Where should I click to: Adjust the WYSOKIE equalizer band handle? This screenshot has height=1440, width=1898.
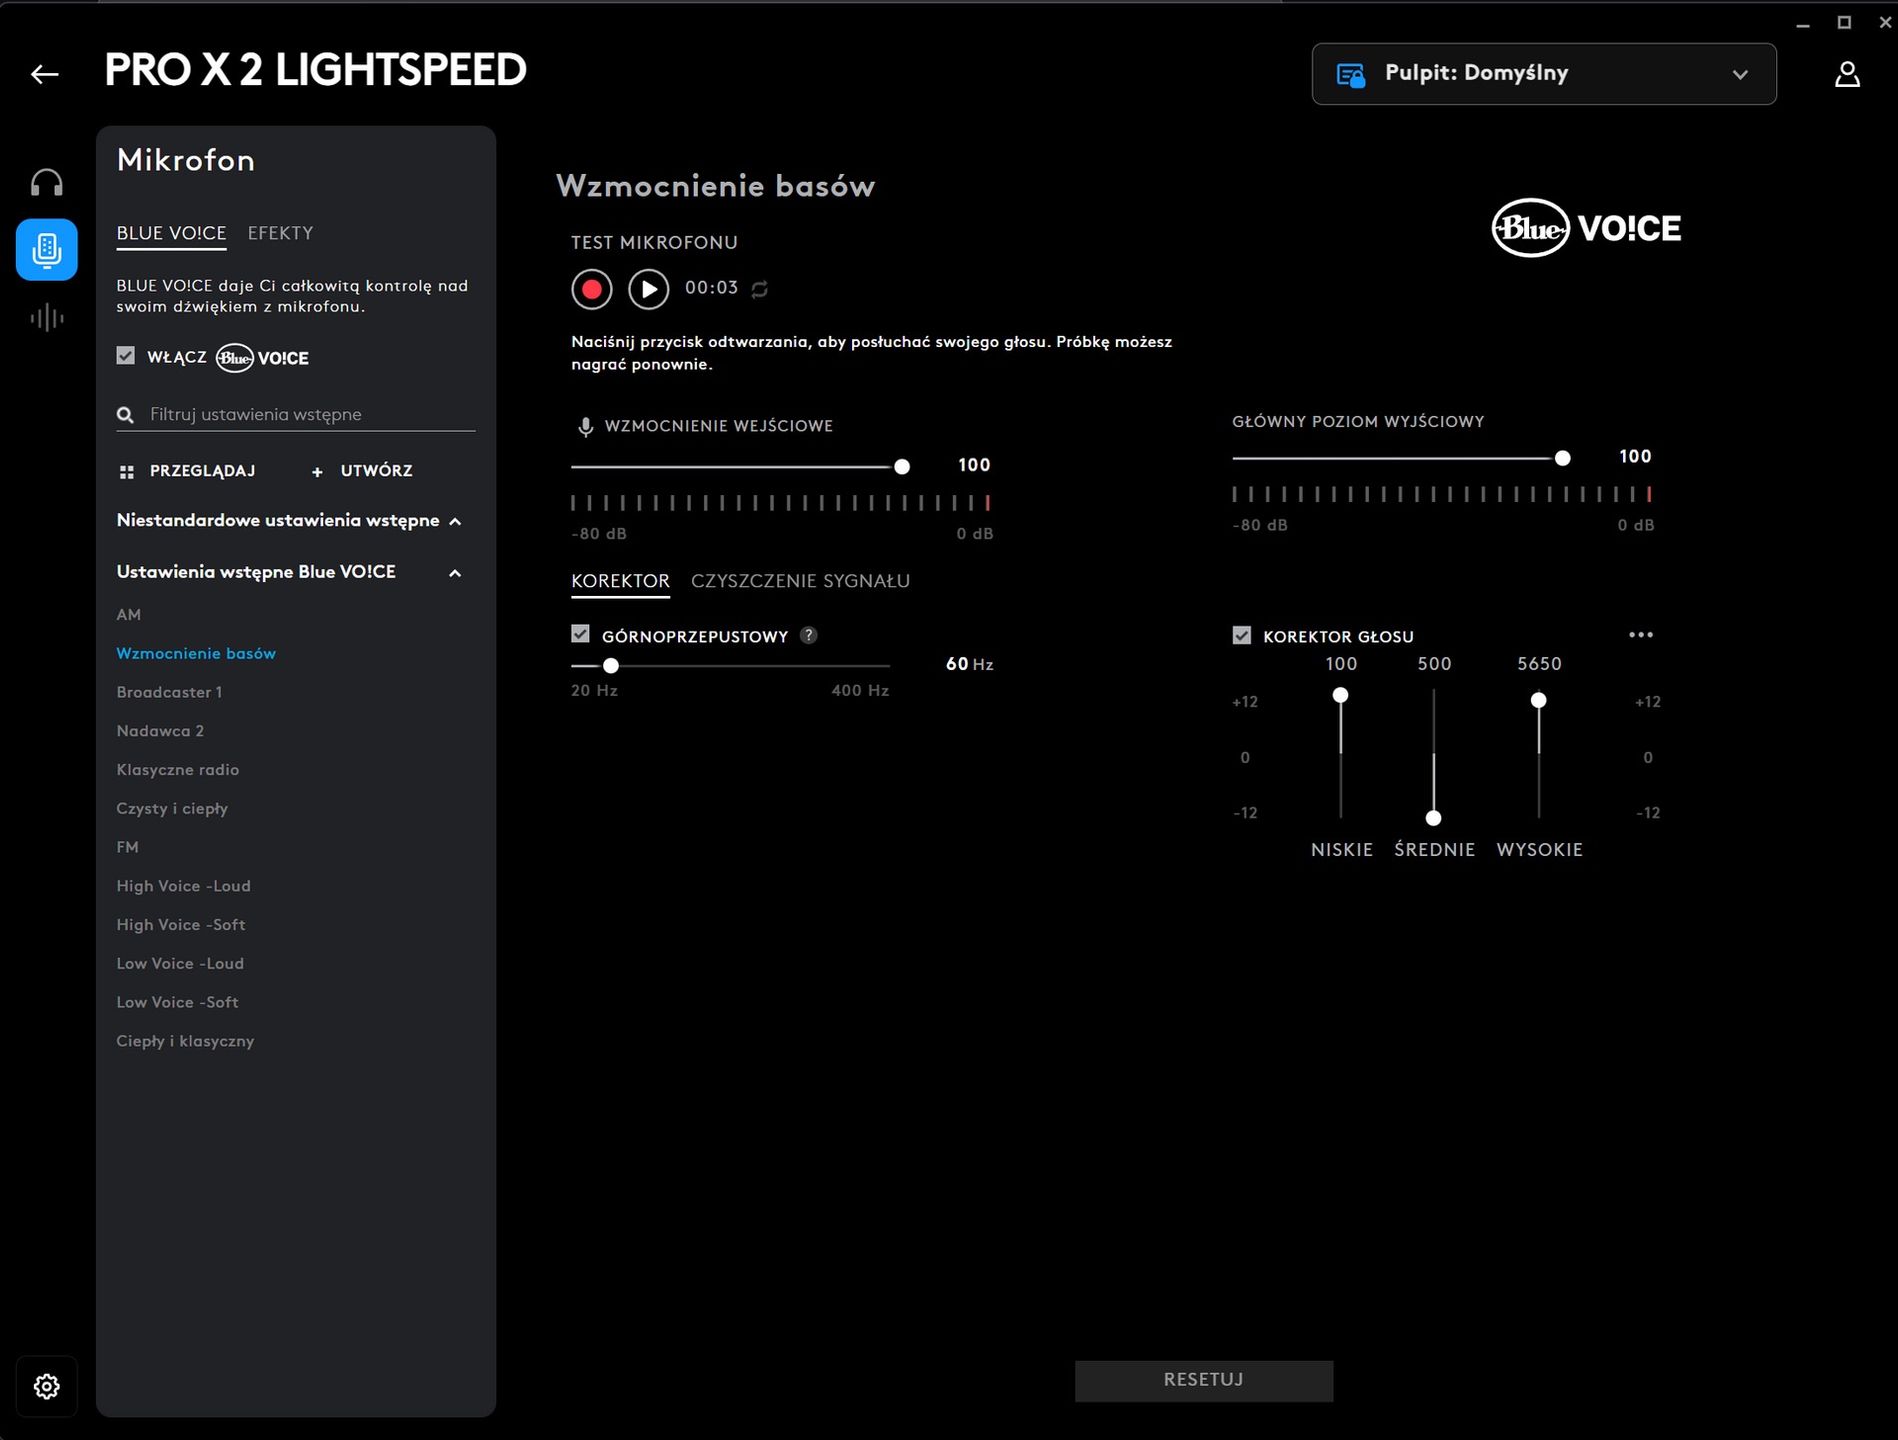pyautogui.click(x=1539, y=700)
